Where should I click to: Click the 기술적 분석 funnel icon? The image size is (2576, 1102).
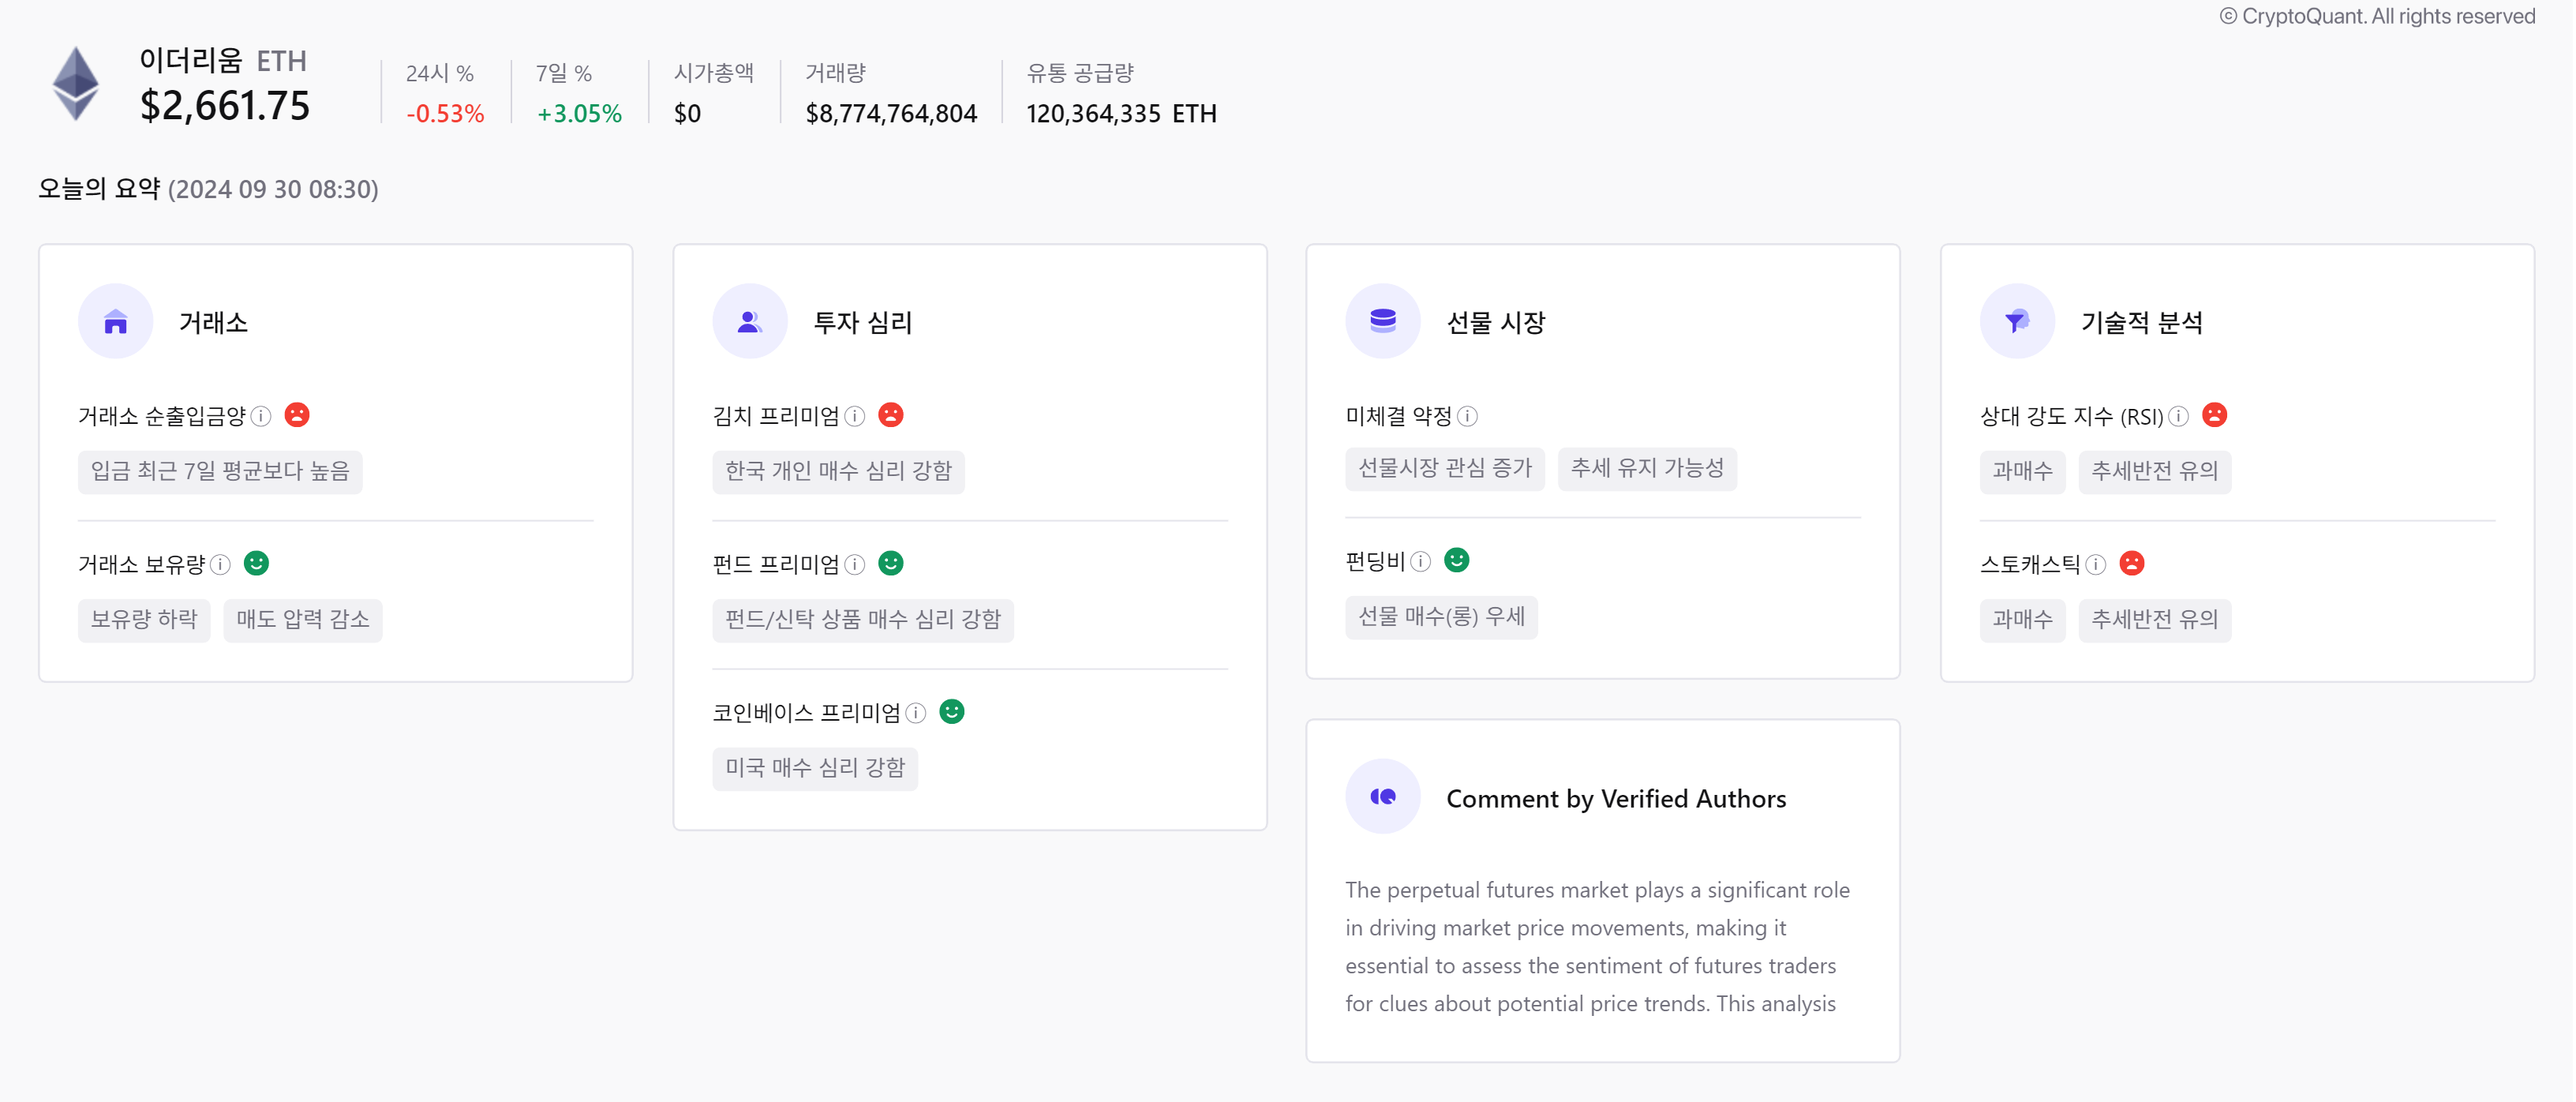coord(2017,321)
